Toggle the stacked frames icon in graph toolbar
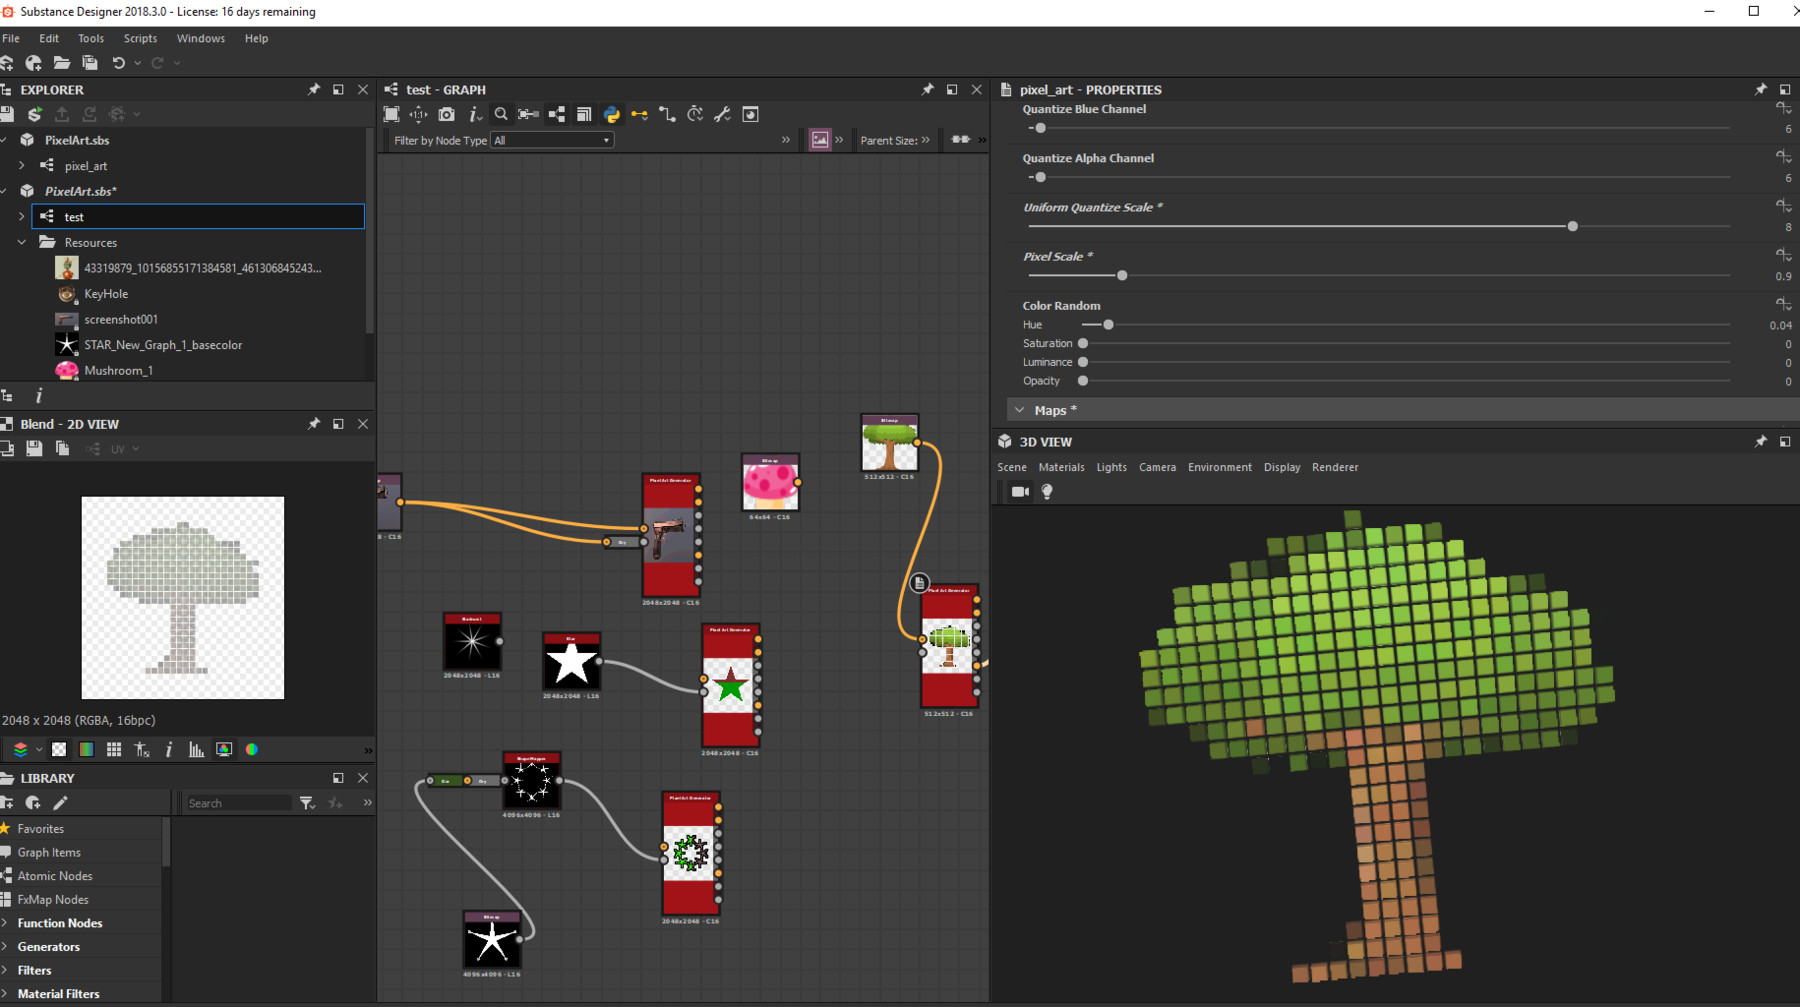The width and height of the screenshot is (1800, 1007). tap(584, 114)
